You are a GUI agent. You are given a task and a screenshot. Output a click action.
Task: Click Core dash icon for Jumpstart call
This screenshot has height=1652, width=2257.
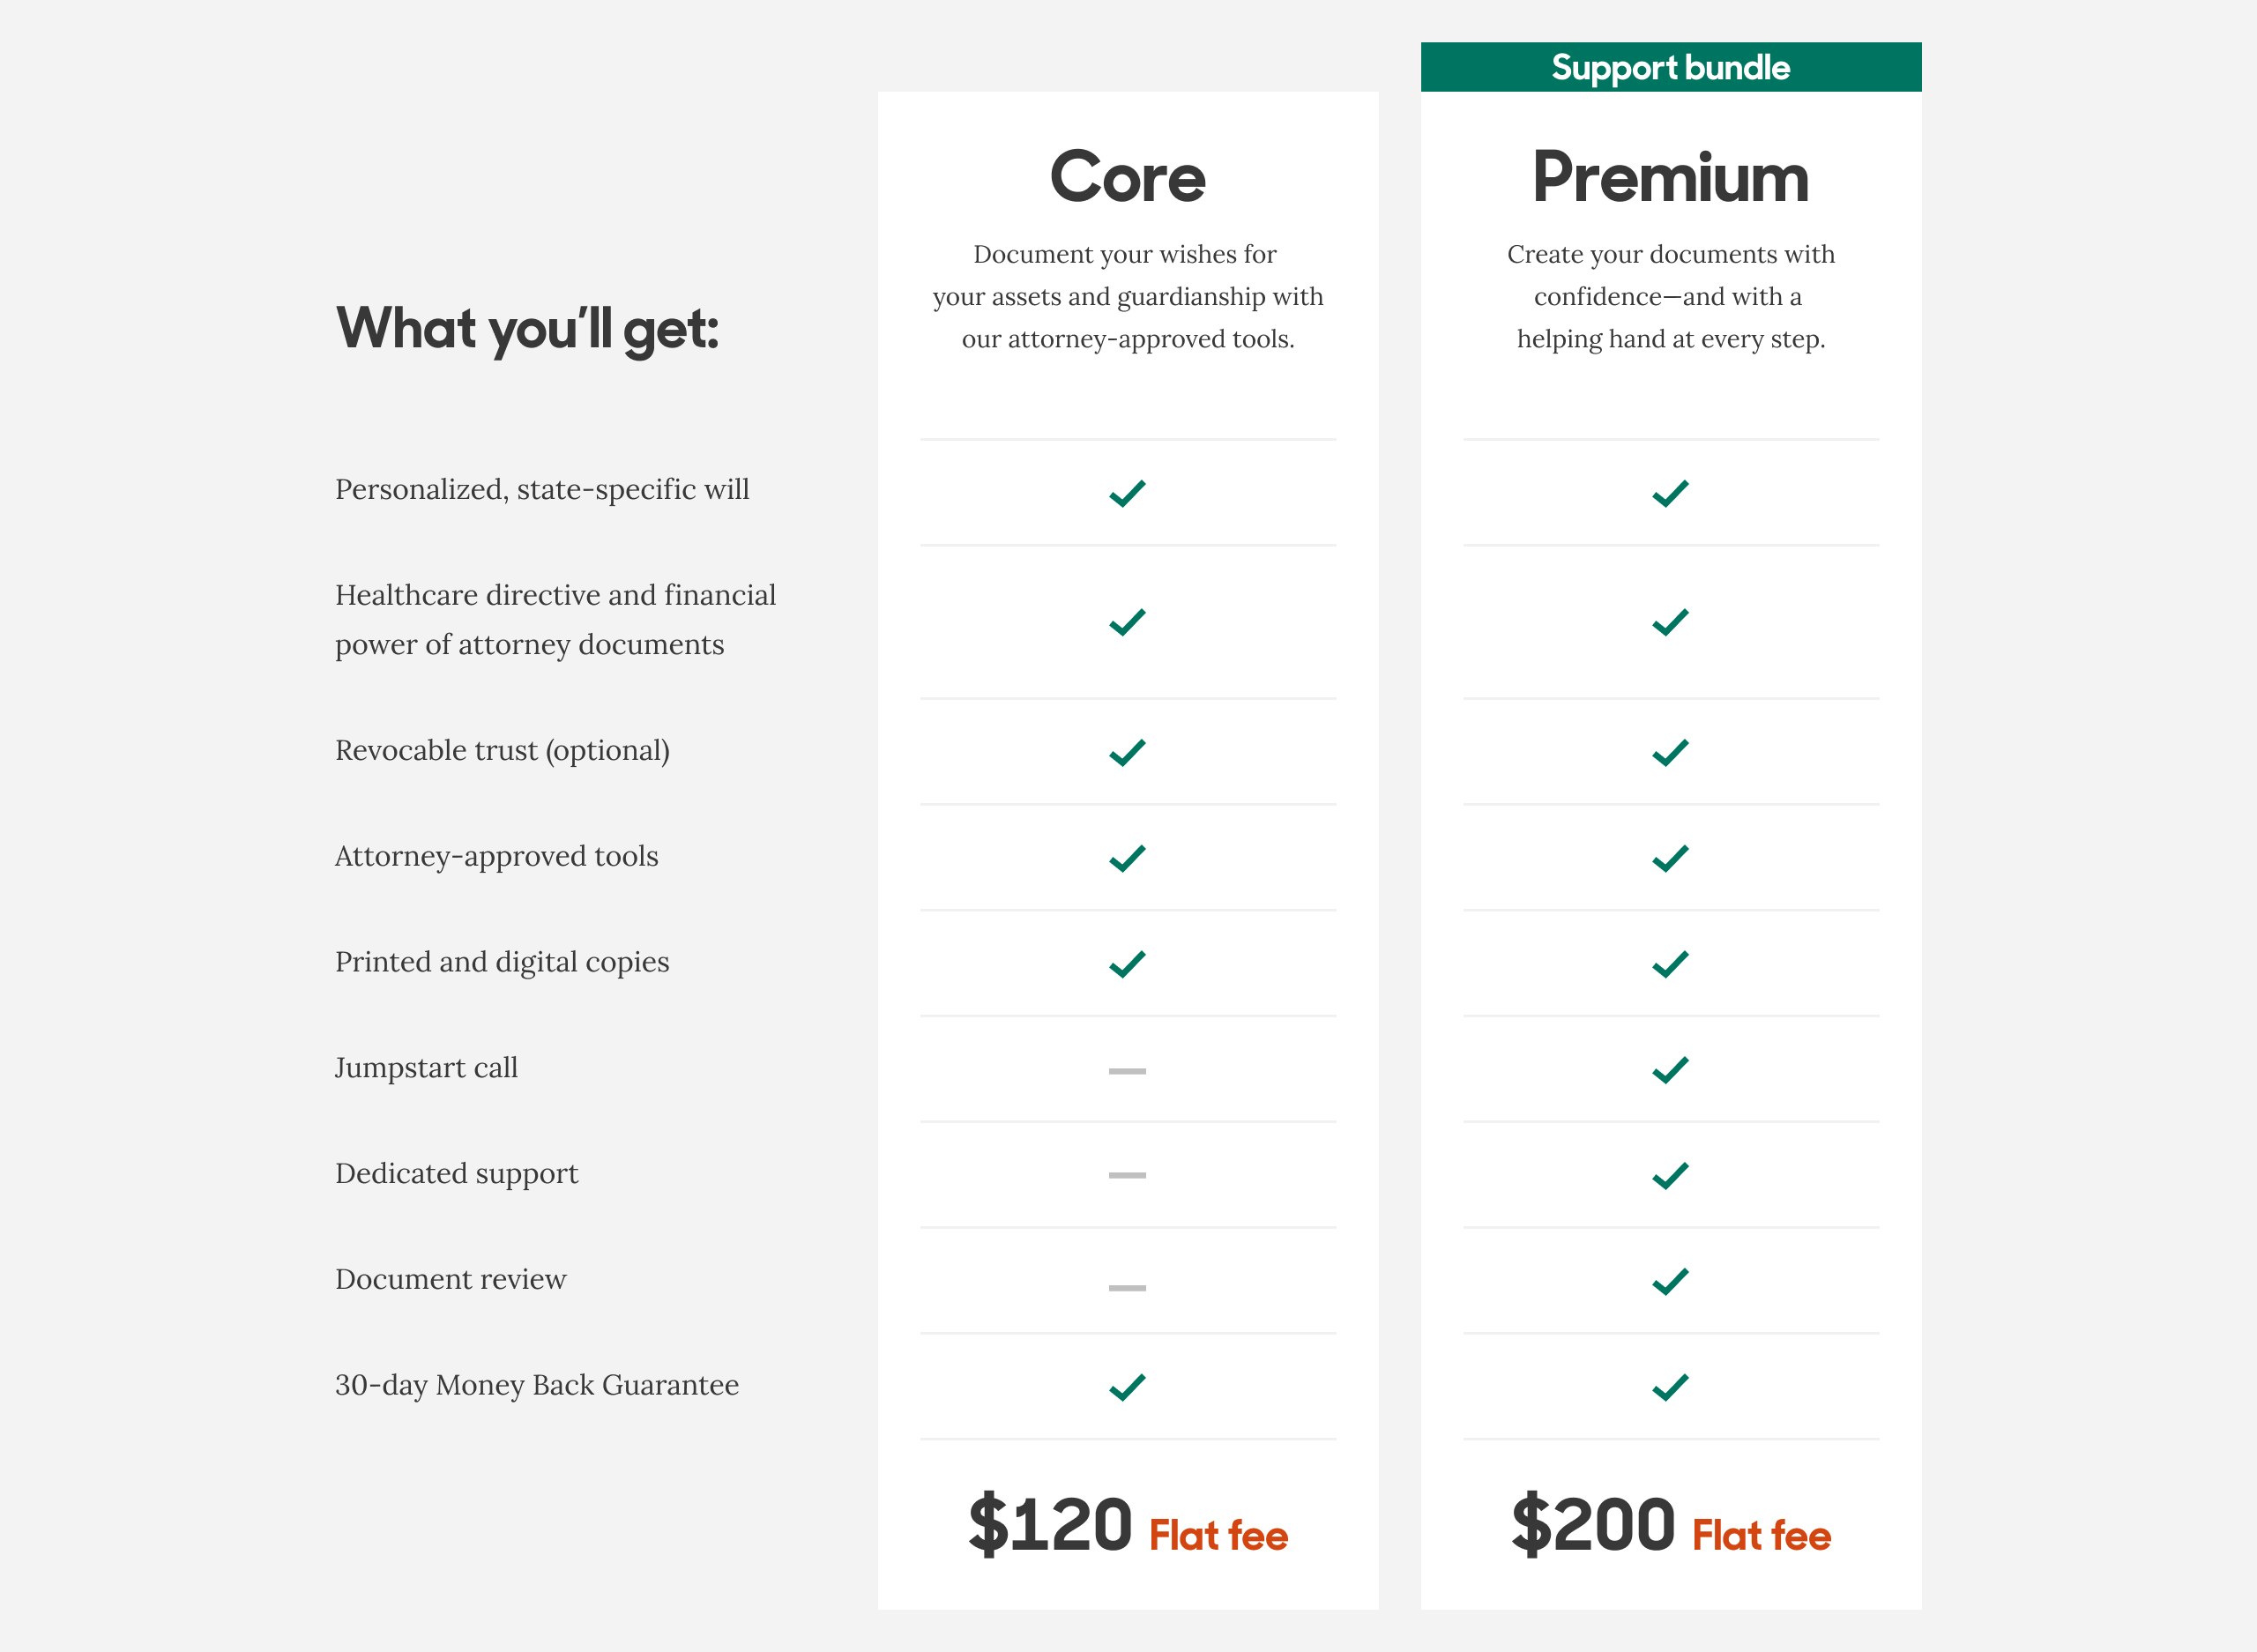click(1127, 1071)
